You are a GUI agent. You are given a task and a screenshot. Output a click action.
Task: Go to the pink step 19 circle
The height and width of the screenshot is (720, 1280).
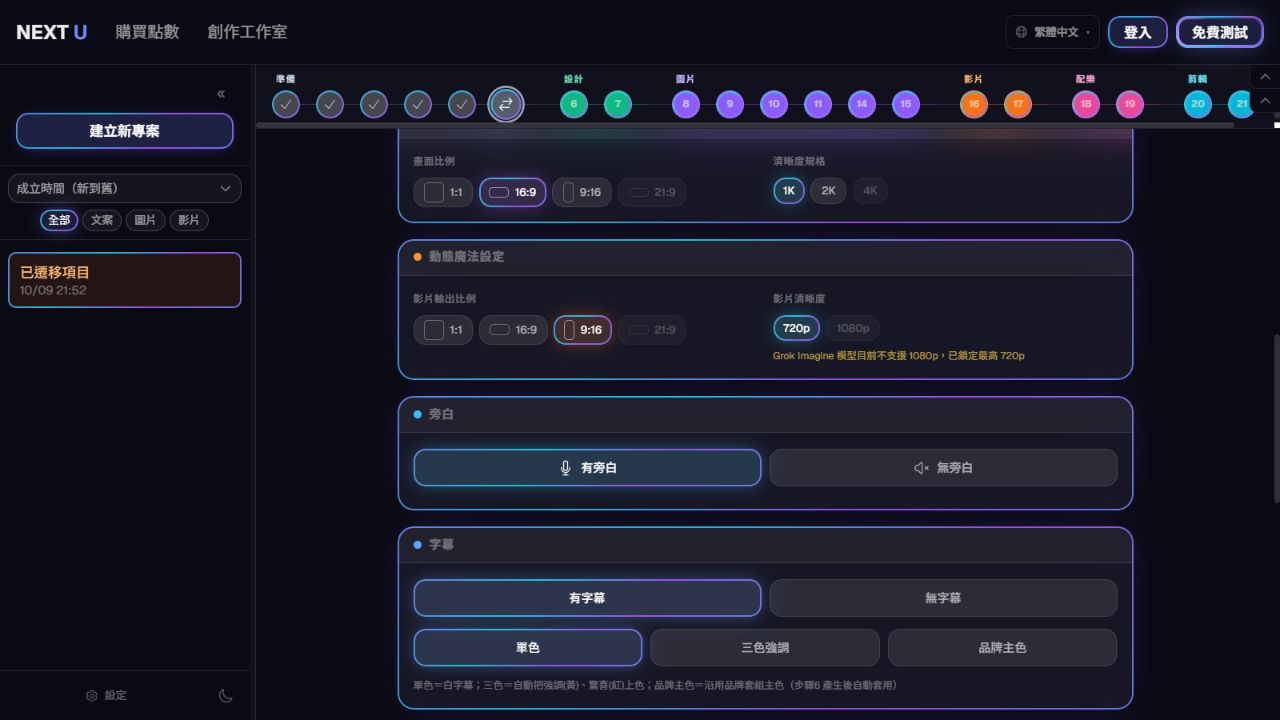[1130, 104]
